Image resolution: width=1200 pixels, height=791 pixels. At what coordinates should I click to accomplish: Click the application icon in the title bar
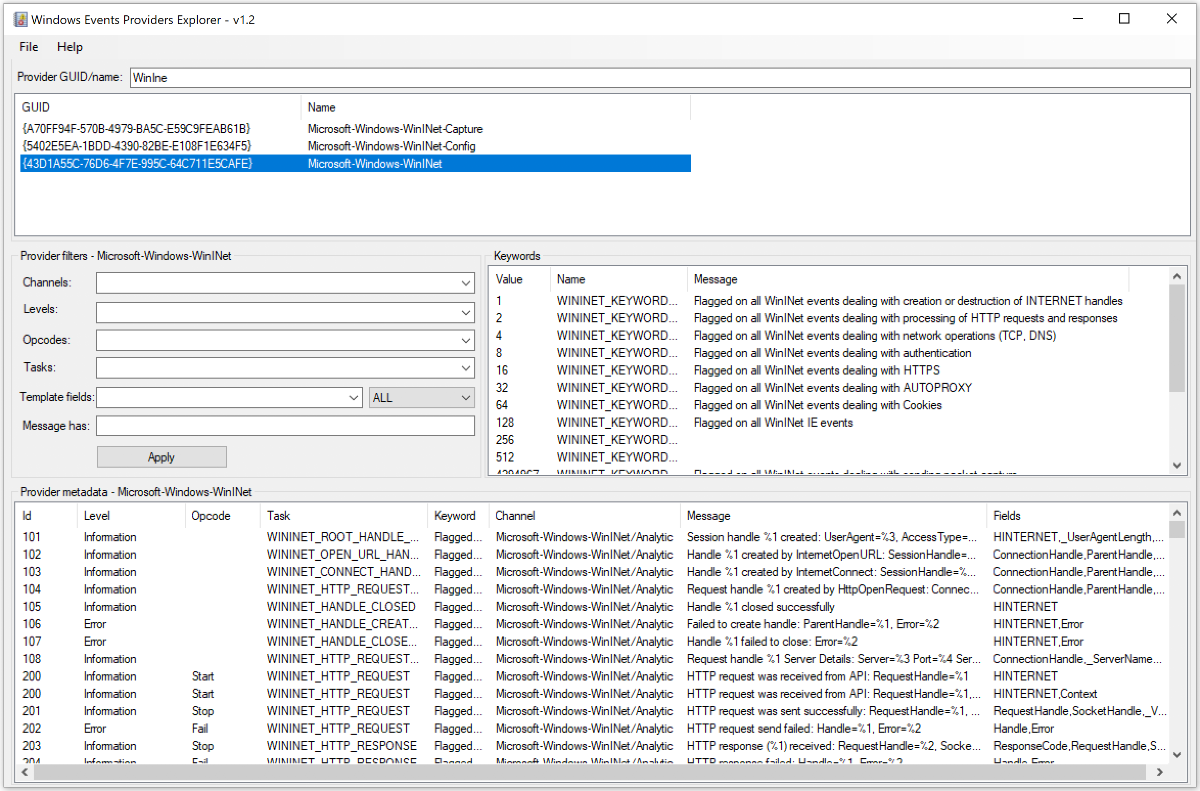pos(20,19)
